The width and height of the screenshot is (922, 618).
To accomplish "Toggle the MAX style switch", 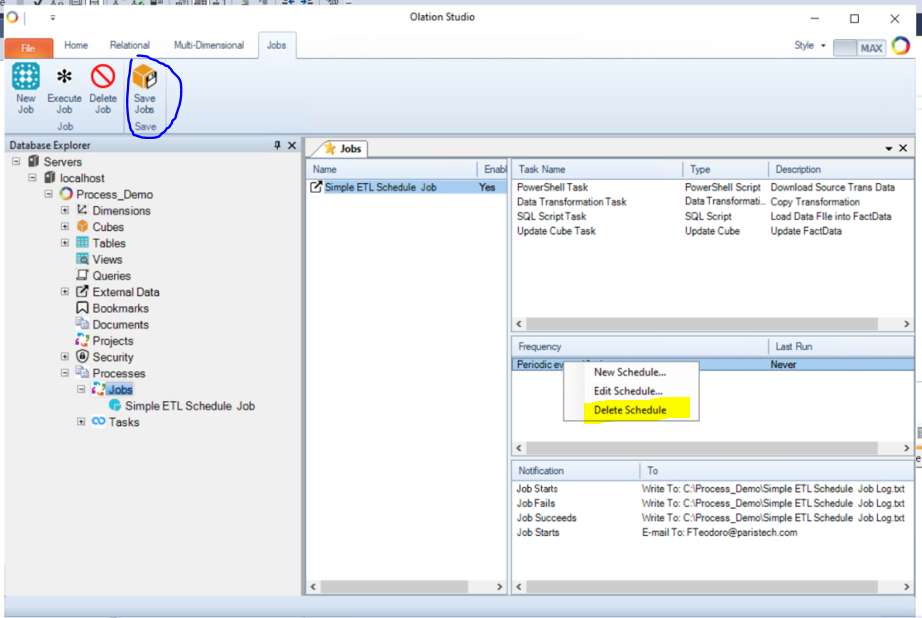I will [859, 48].
